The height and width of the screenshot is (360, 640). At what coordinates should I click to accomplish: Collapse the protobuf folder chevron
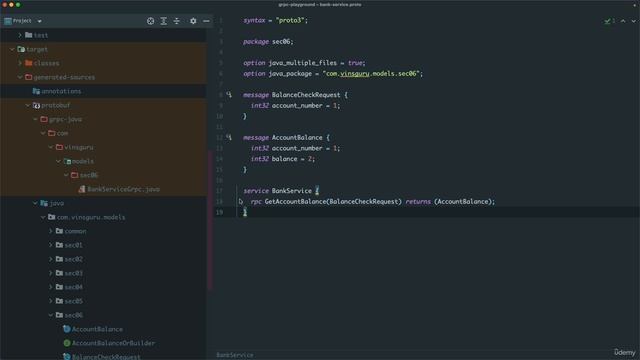pos(28,105)
